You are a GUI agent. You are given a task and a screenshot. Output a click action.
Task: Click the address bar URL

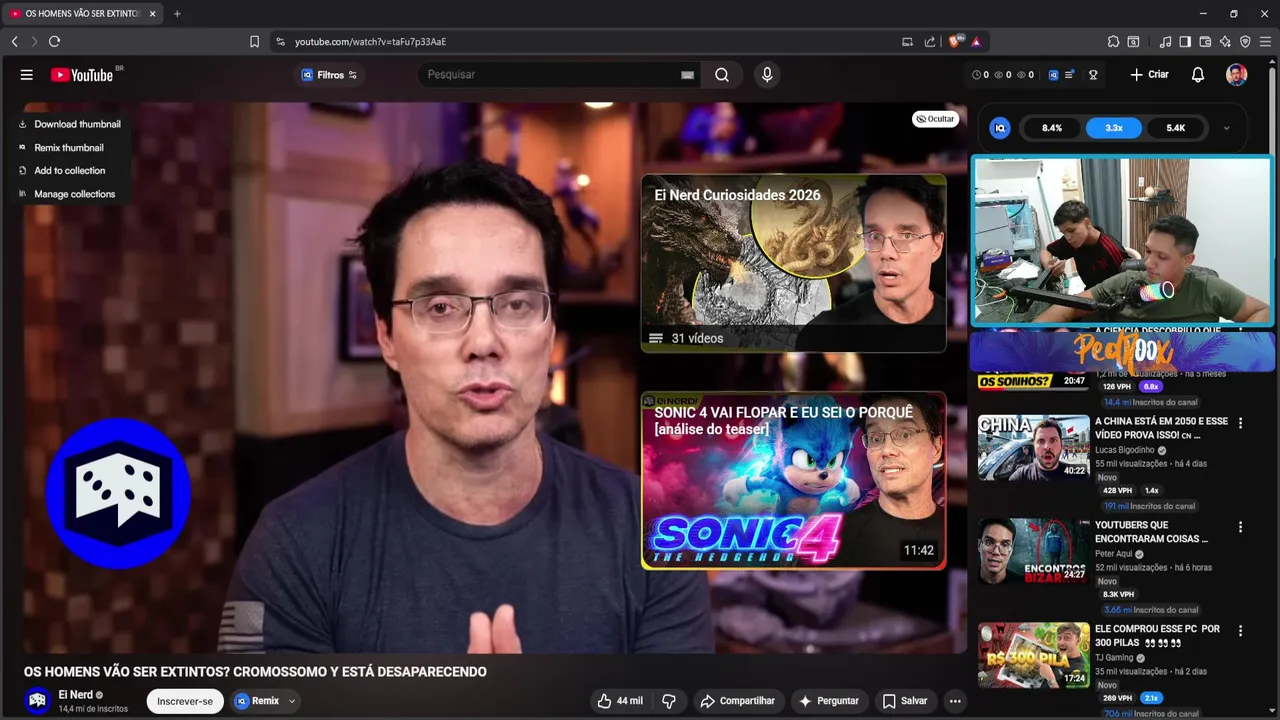coord(370,42)
